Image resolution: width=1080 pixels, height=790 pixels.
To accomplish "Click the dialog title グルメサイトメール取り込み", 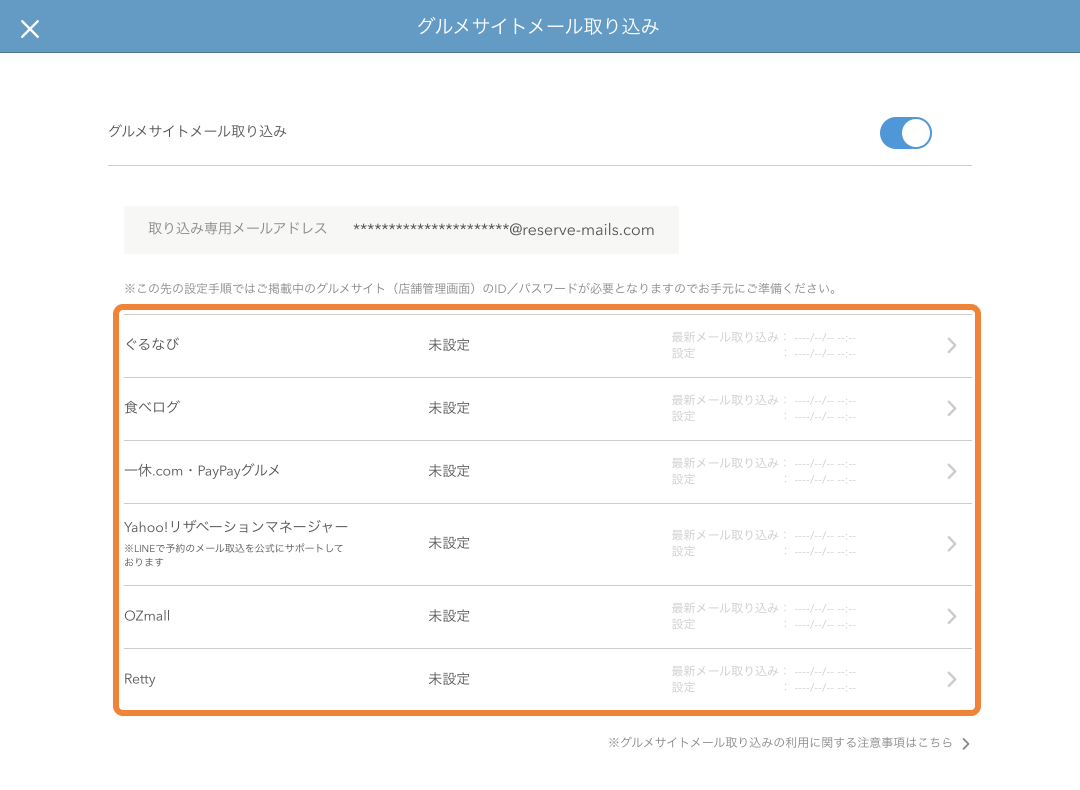I will click(x=539, y=28).
